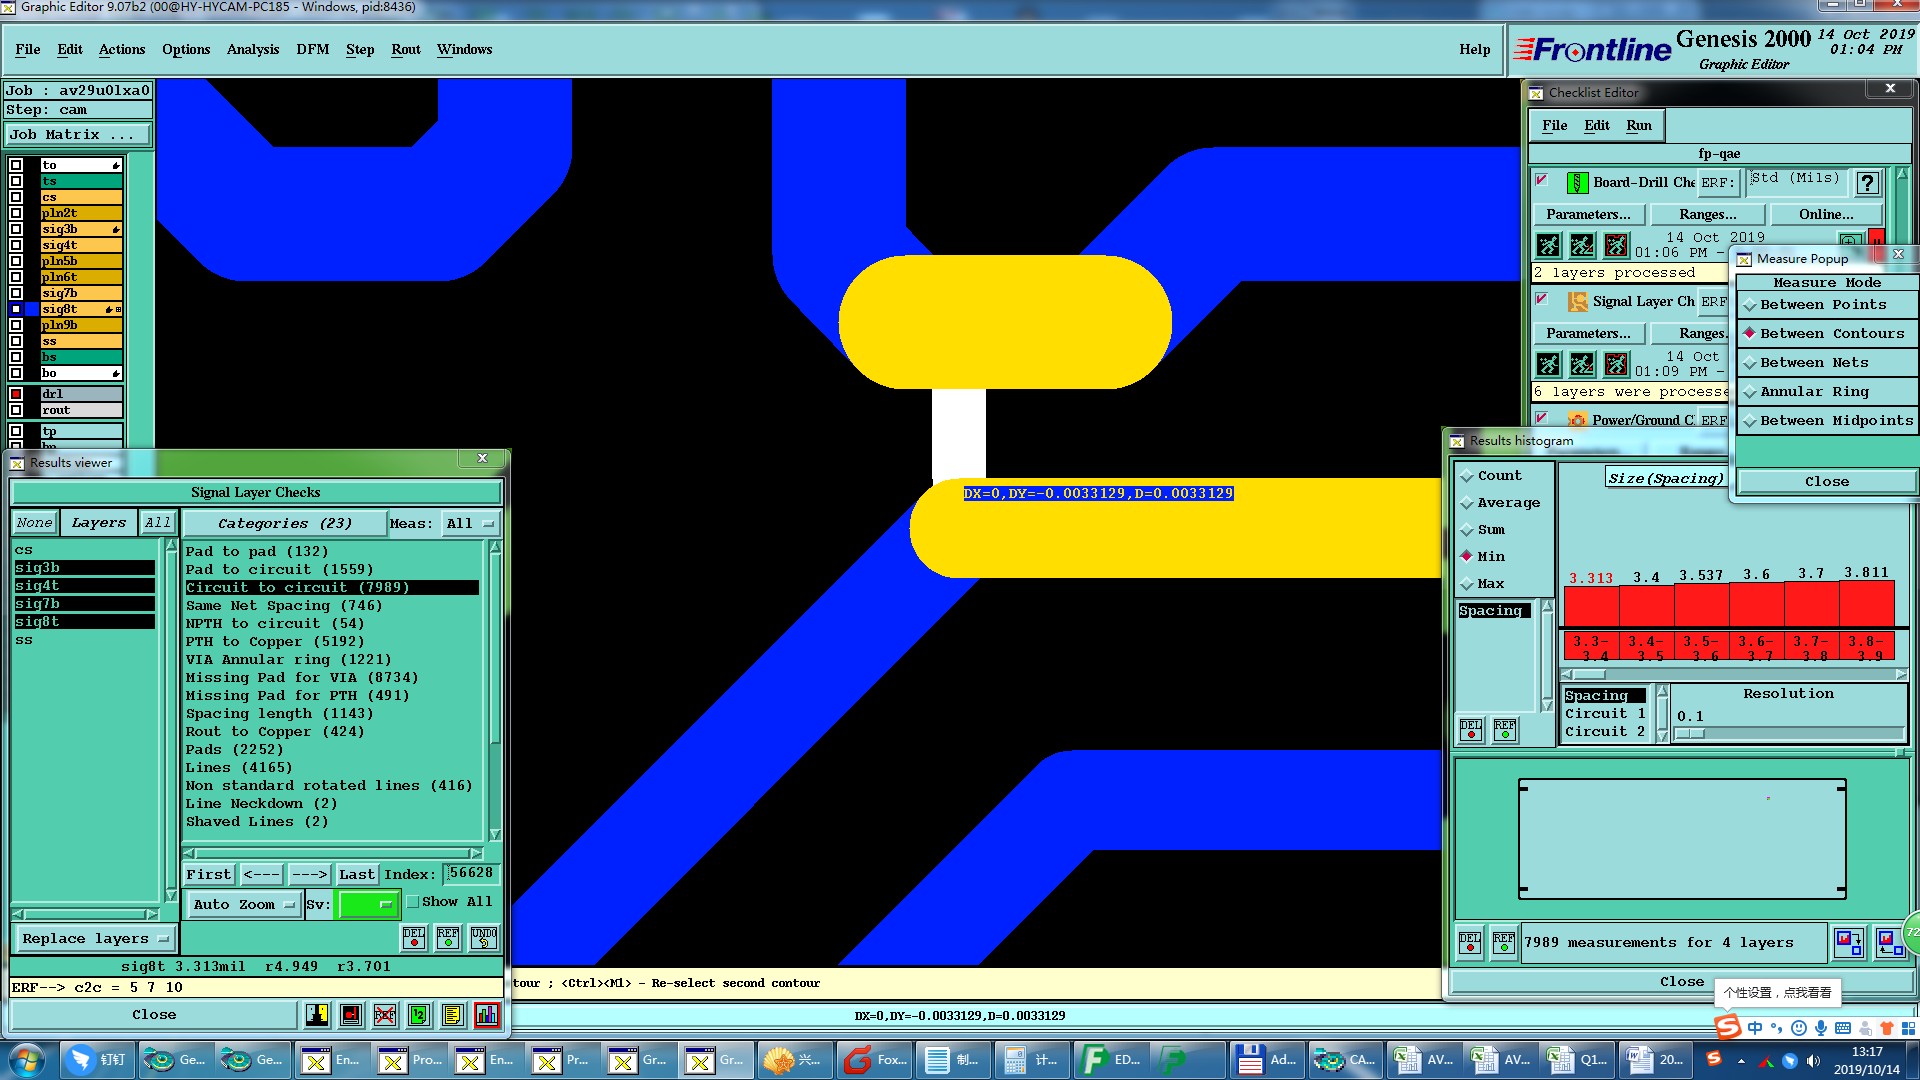
Task: Click the question mark help icon in Checklist Editor
Action: point(1867,183)
